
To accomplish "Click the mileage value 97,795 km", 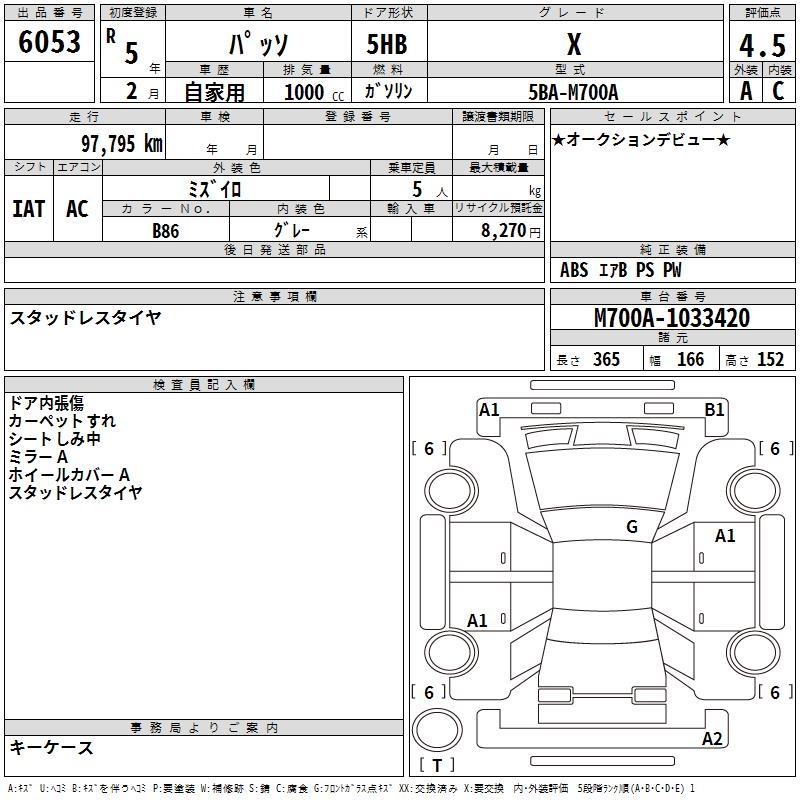I will coord(121,143).
